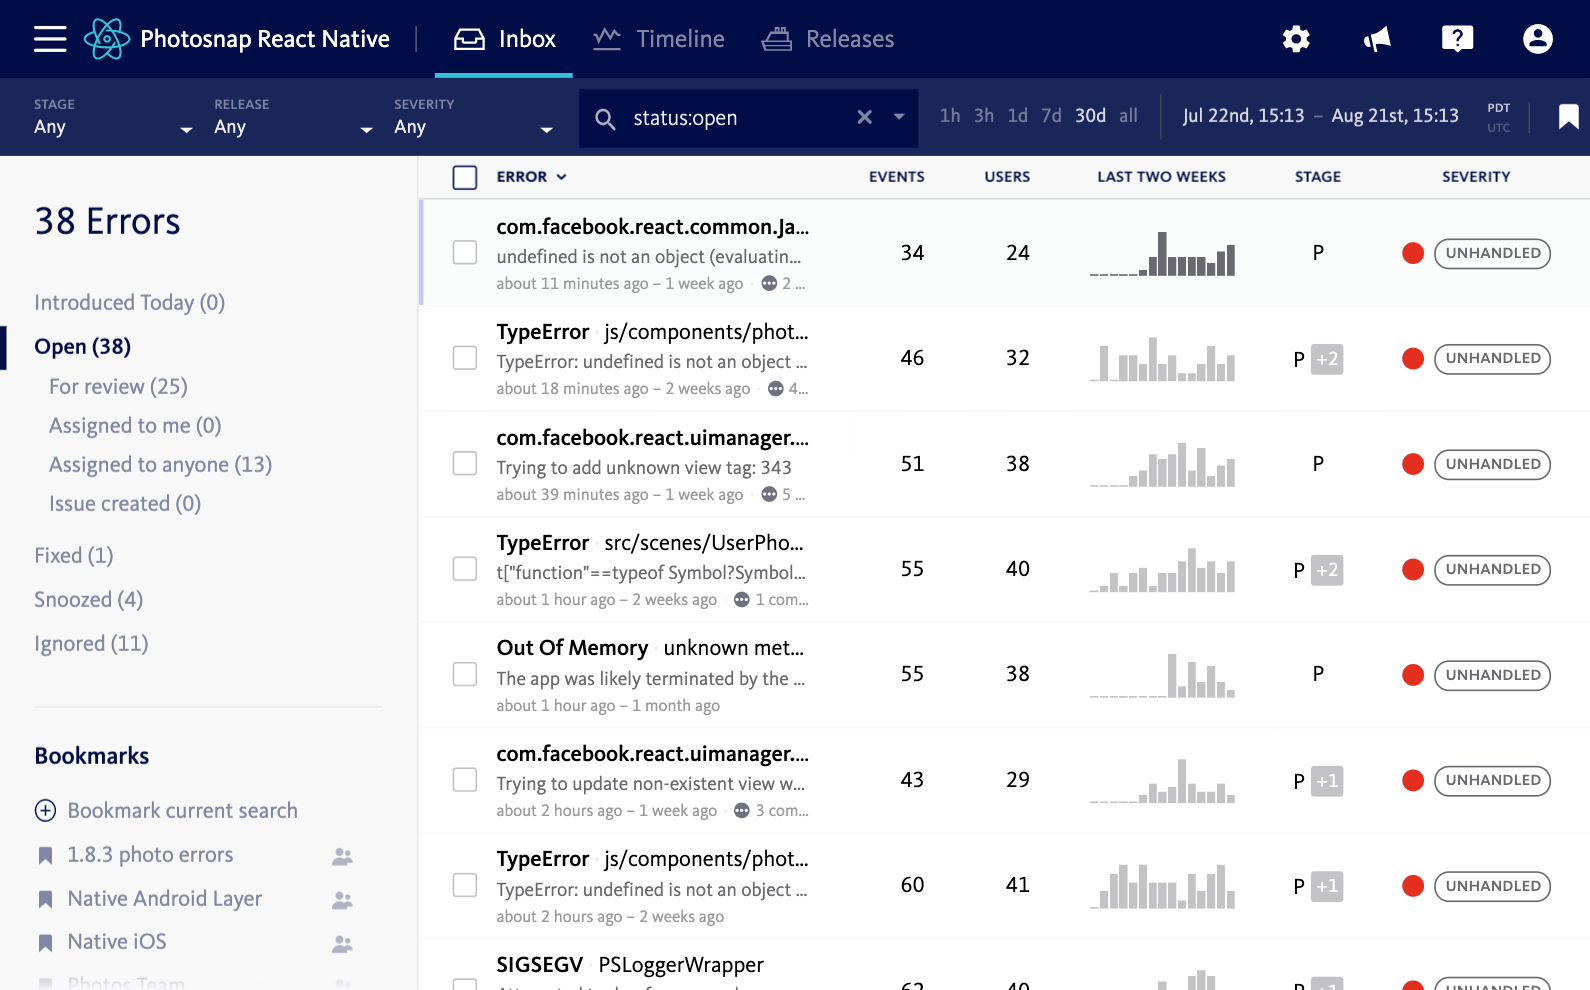The image size is (1590, 990).
Task: Open Assigned to anyone (13) filter
Action: (160, 465)
